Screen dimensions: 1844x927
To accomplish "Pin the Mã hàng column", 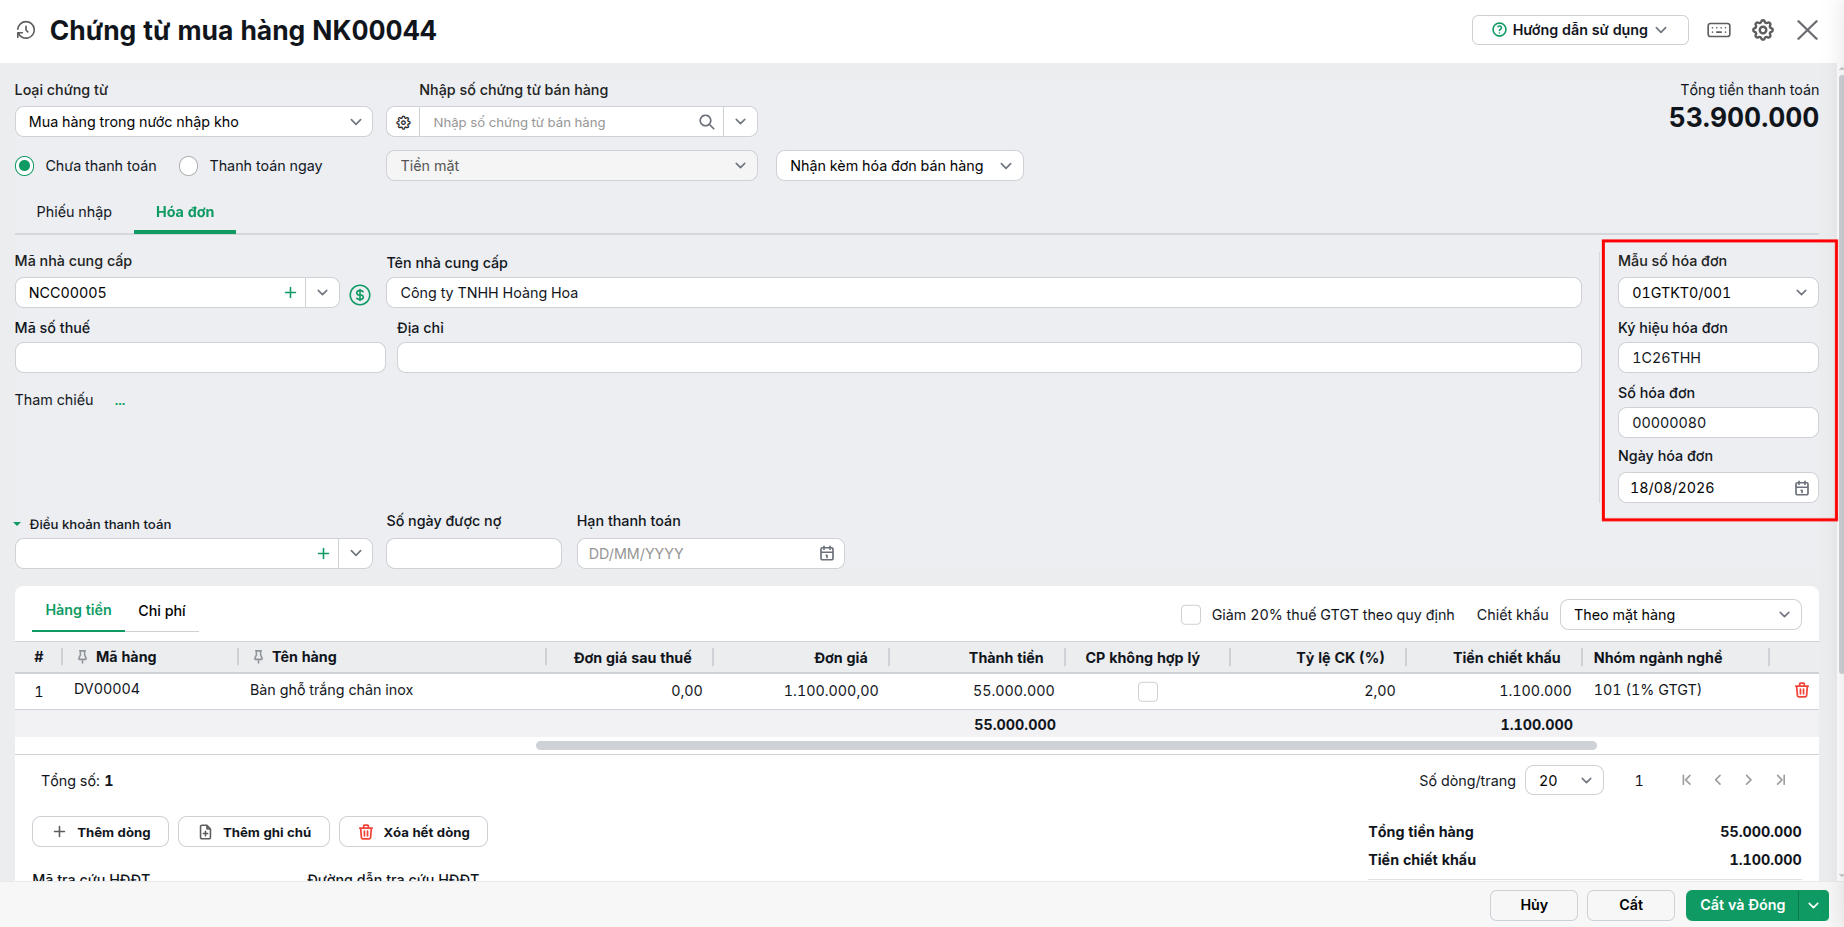I will coord(82,657).
